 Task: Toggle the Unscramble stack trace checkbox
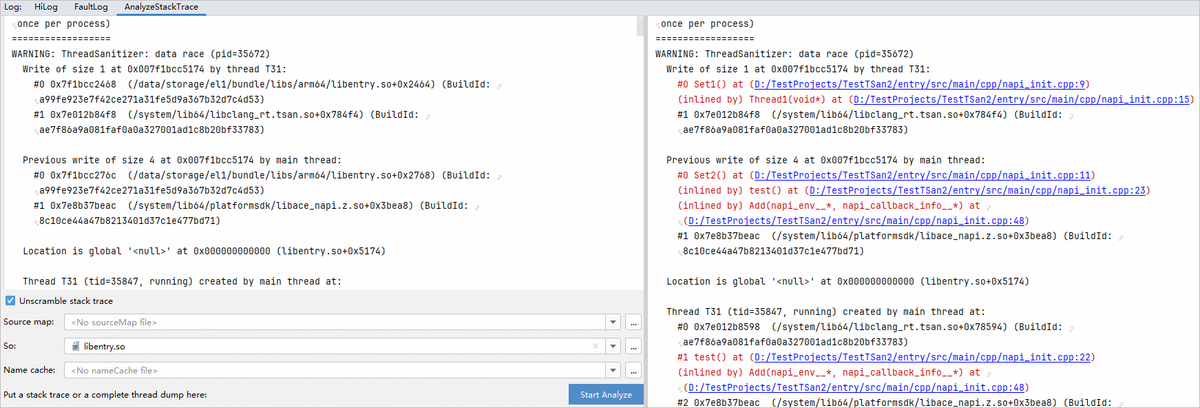(10, 301)
